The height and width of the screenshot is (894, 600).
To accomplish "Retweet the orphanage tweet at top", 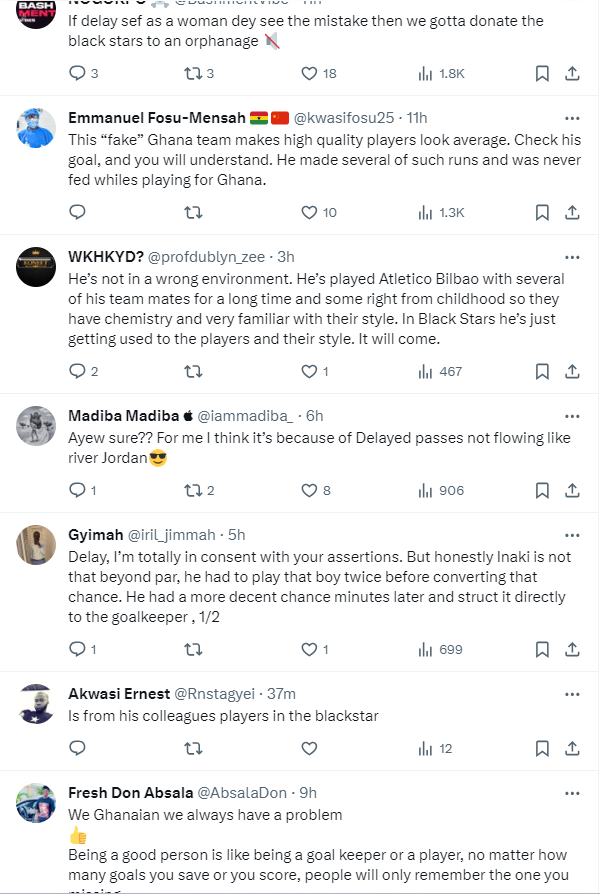I will coord(195,73).
